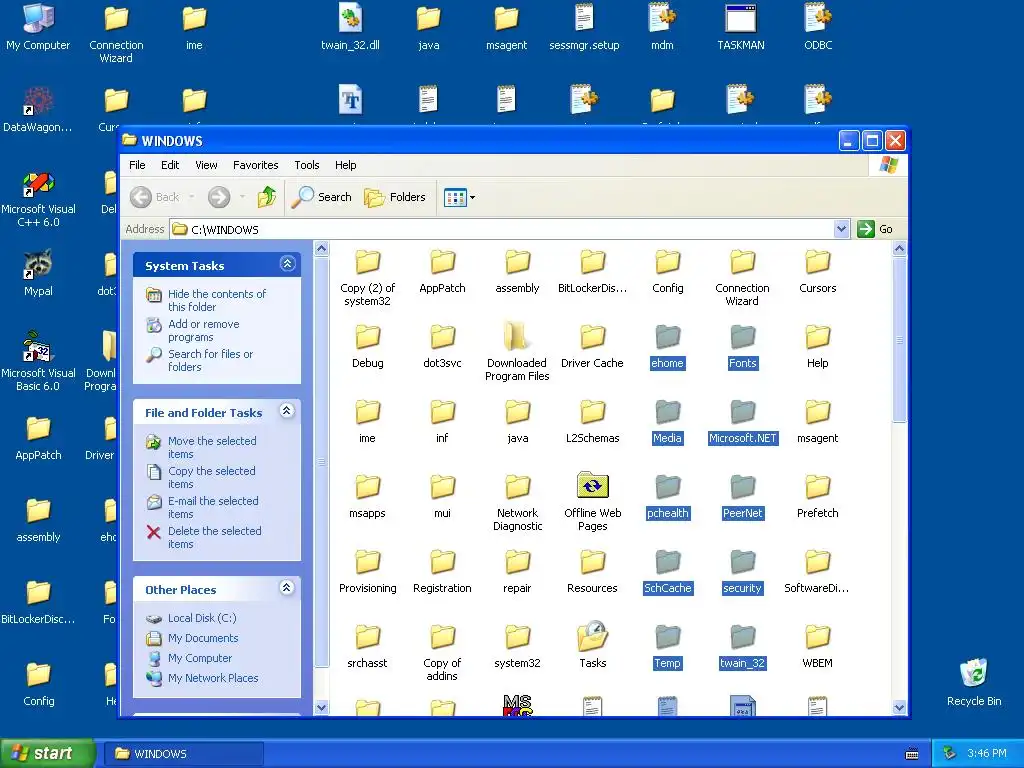Select the Offline Web Pages folder icon
The width and height of the screenshot is (1024, 768).
pyautogui.click(x=592, y=487)
